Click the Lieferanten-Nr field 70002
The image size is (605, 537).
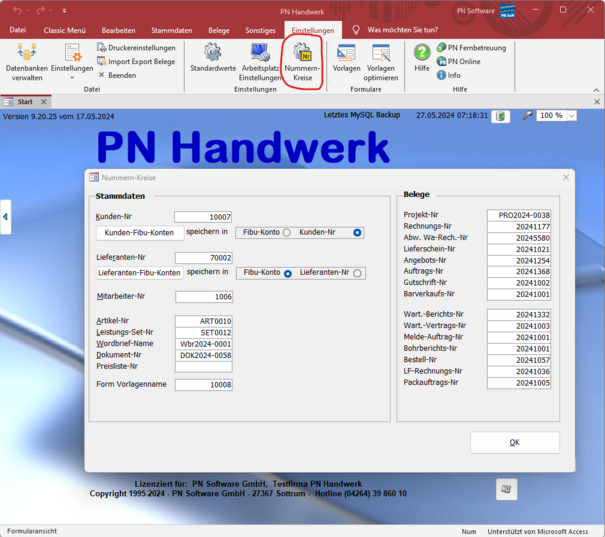pos(204,258)
